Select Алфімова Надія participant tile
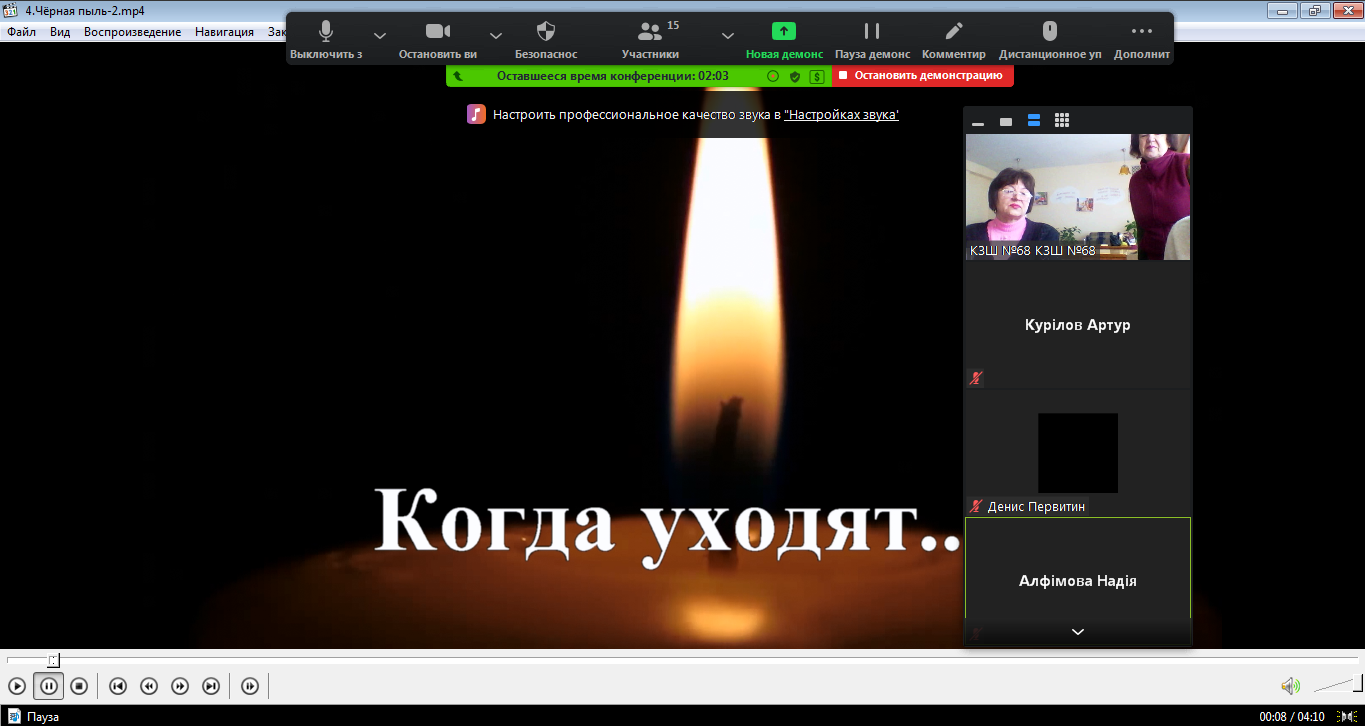The width and height of the screenshot is (1365, 726). coord(1078,581)
